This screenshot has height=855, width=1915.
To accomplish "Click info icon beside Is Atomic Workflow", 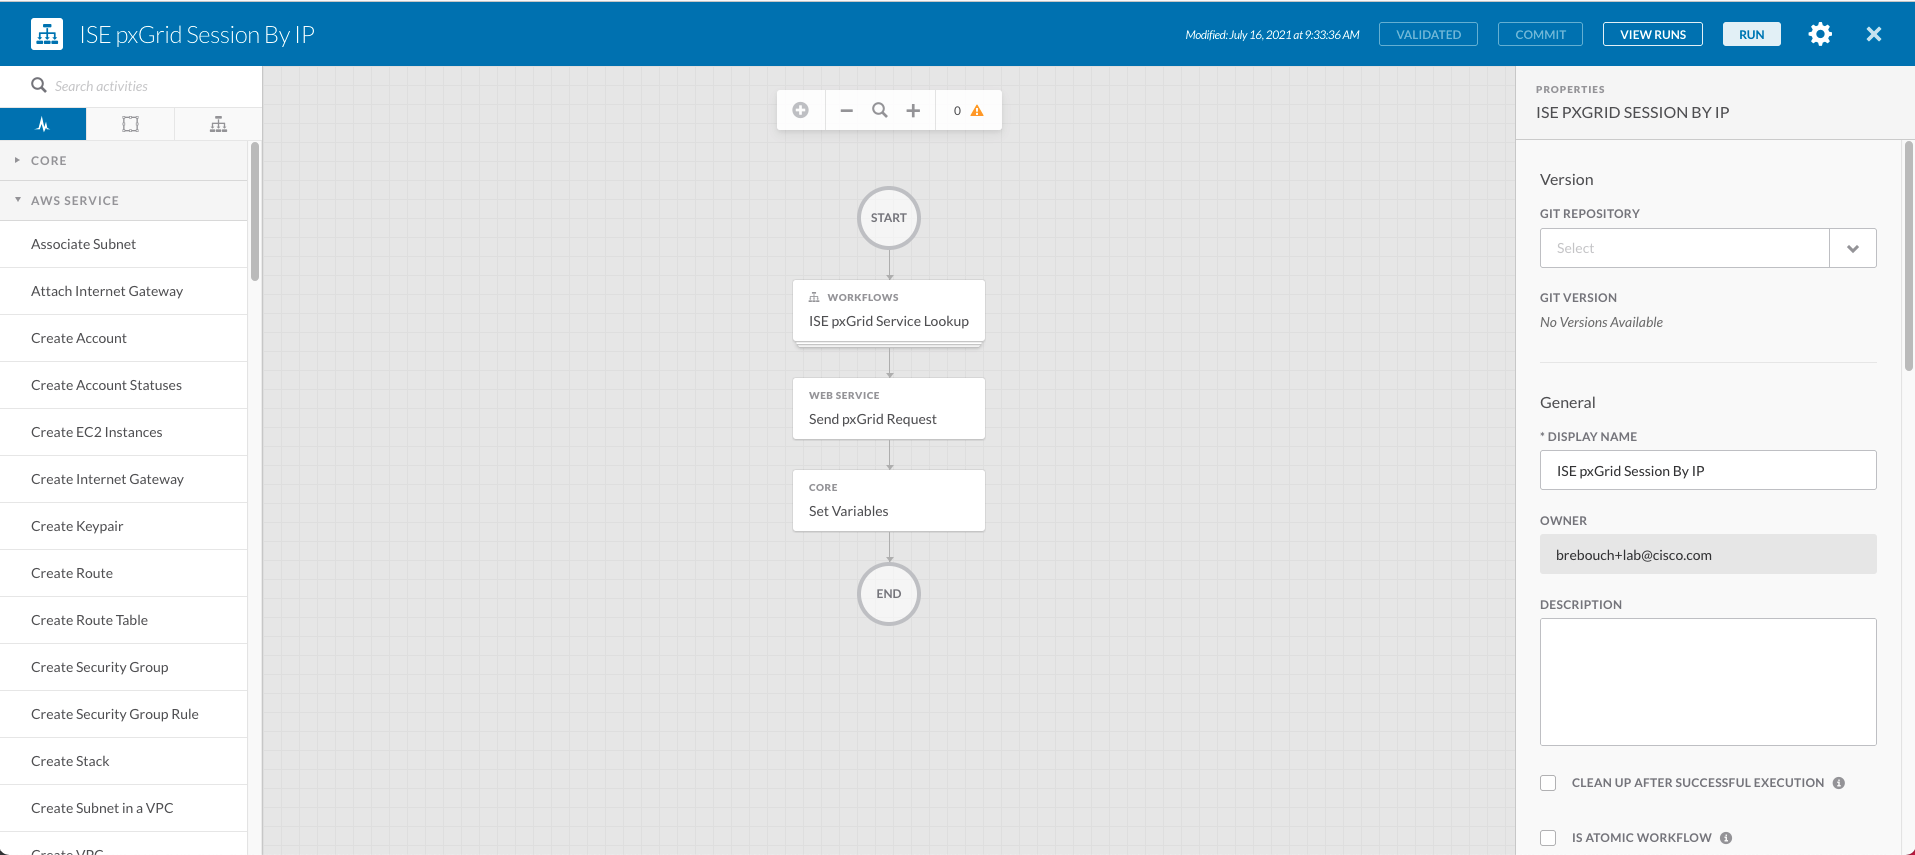I will [1726, 838].
